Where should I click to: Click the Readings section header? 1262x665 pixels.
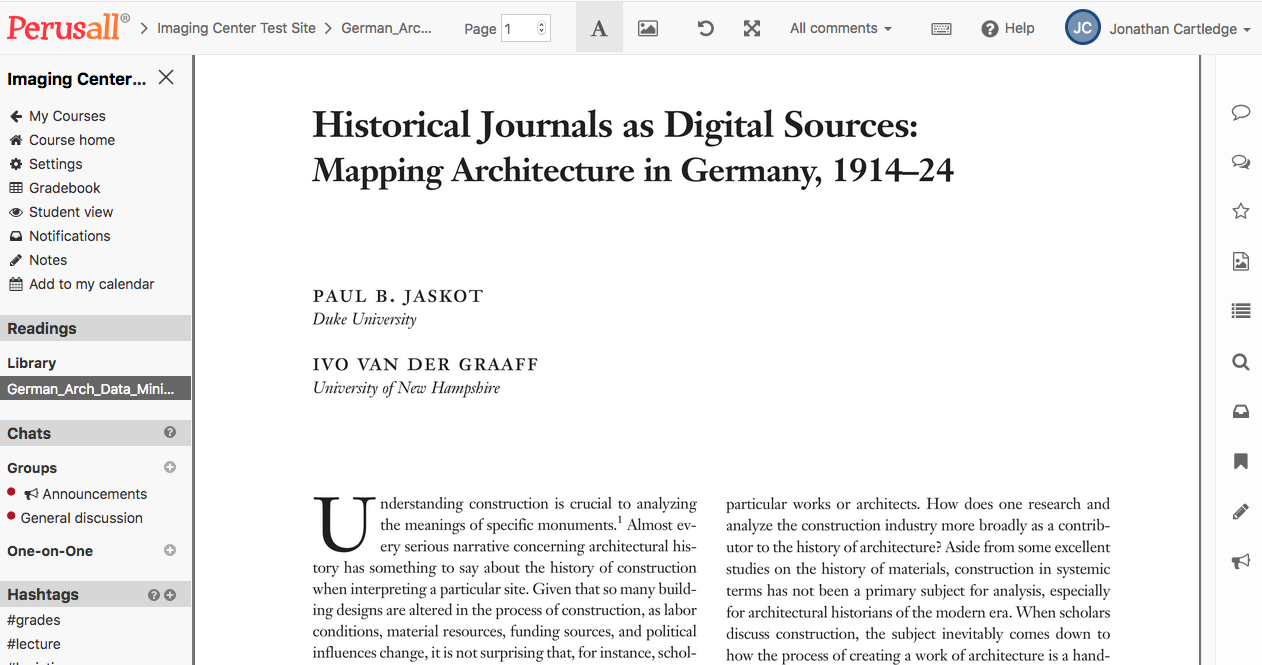(95, 328)
